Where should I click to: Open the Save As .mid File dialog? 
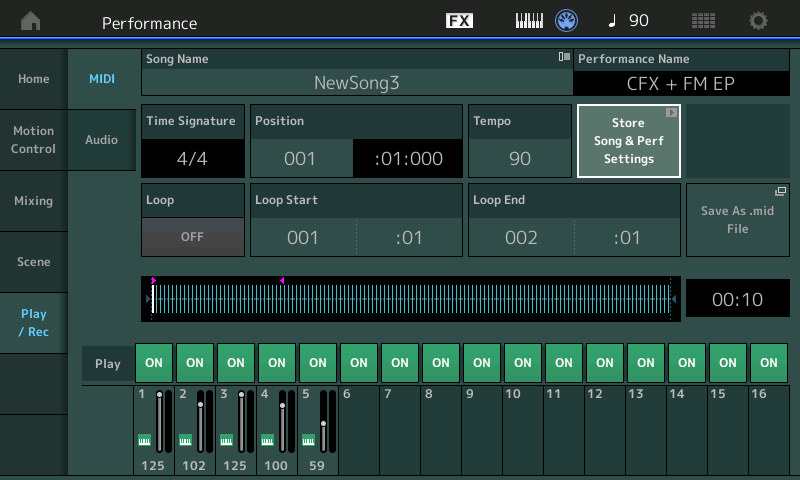coord(738,220)
